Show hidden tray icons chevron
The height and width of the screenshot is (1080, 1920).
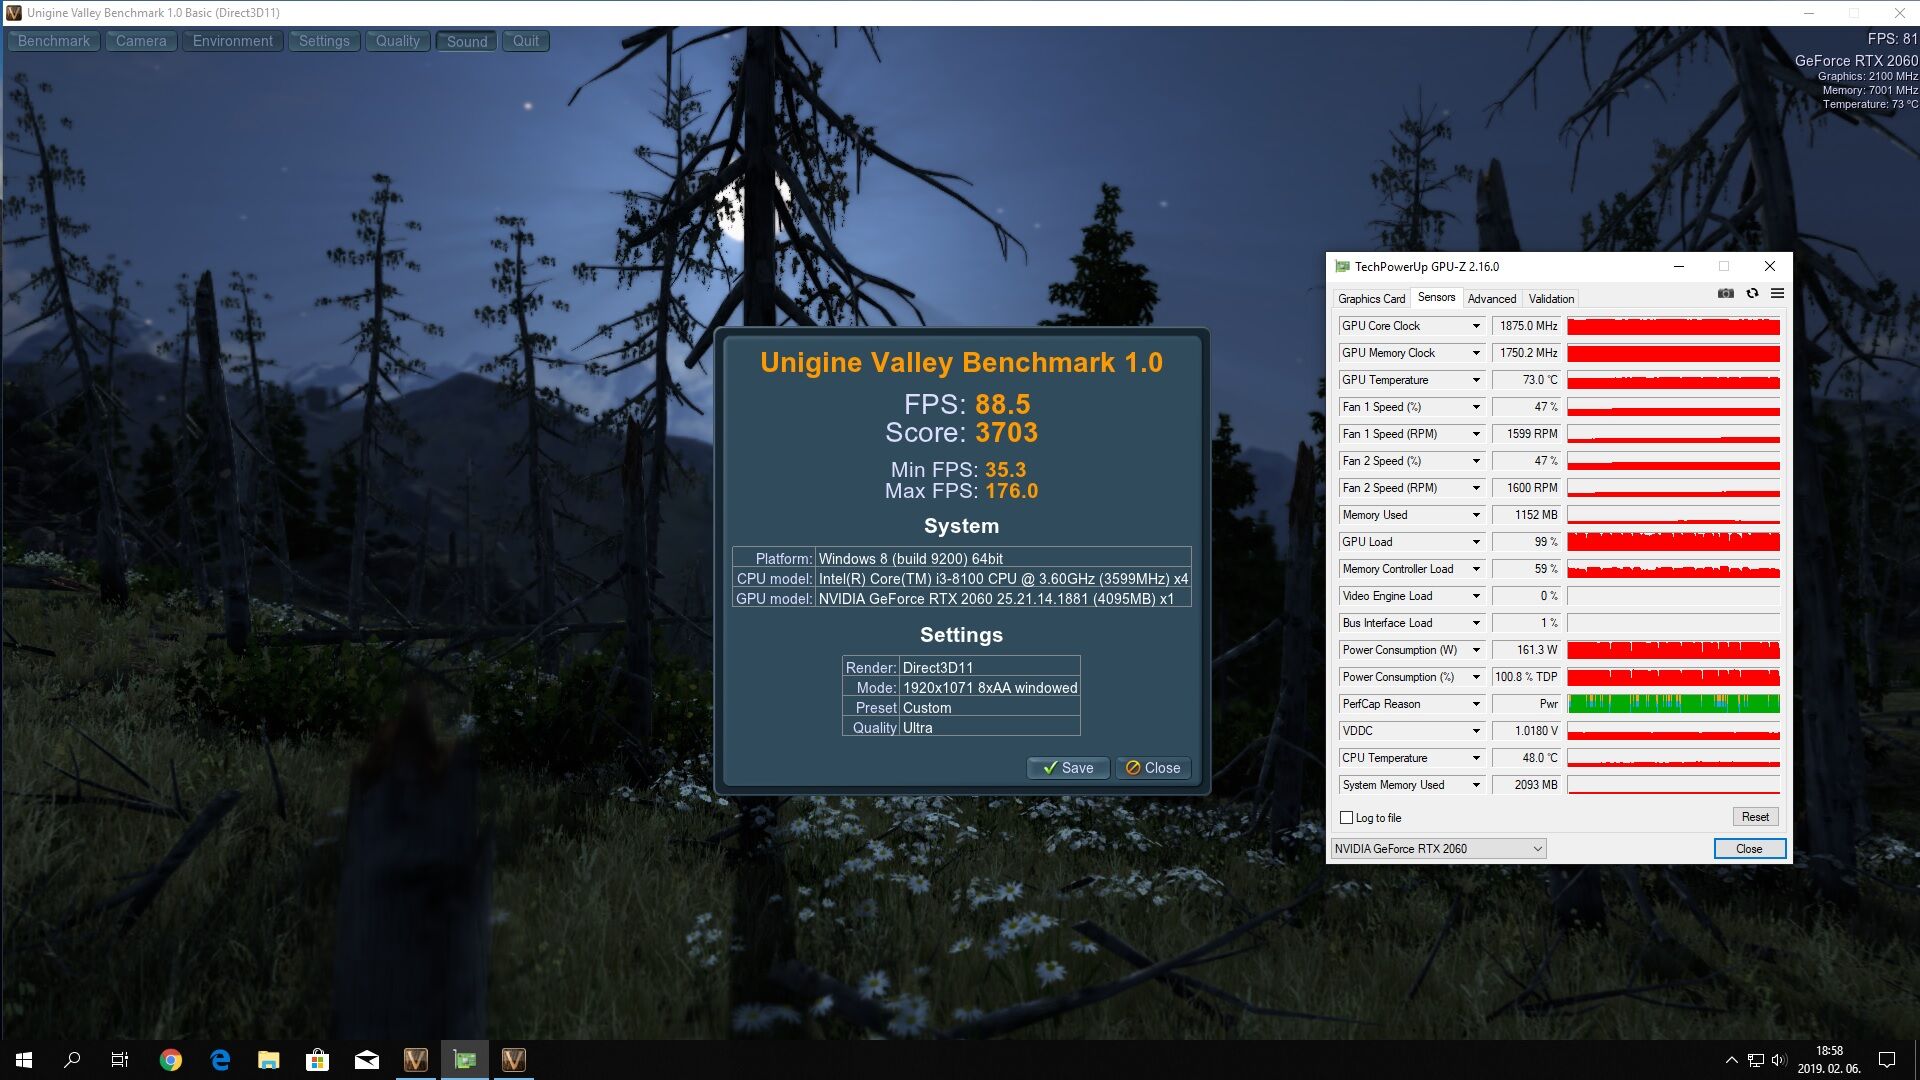[x=1732, y=1060]
